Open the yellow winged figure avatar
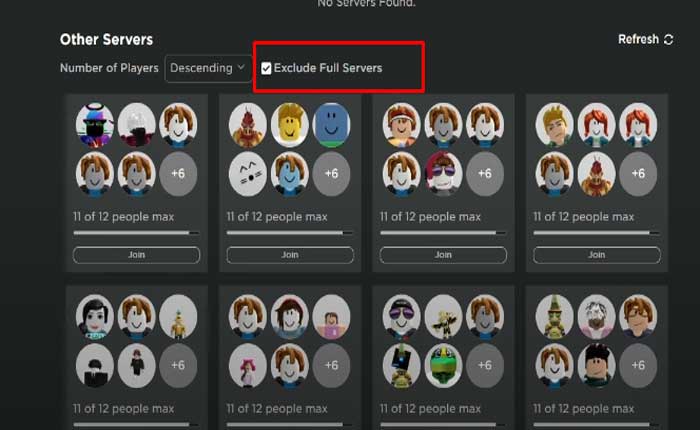 (x=443, y=317)
